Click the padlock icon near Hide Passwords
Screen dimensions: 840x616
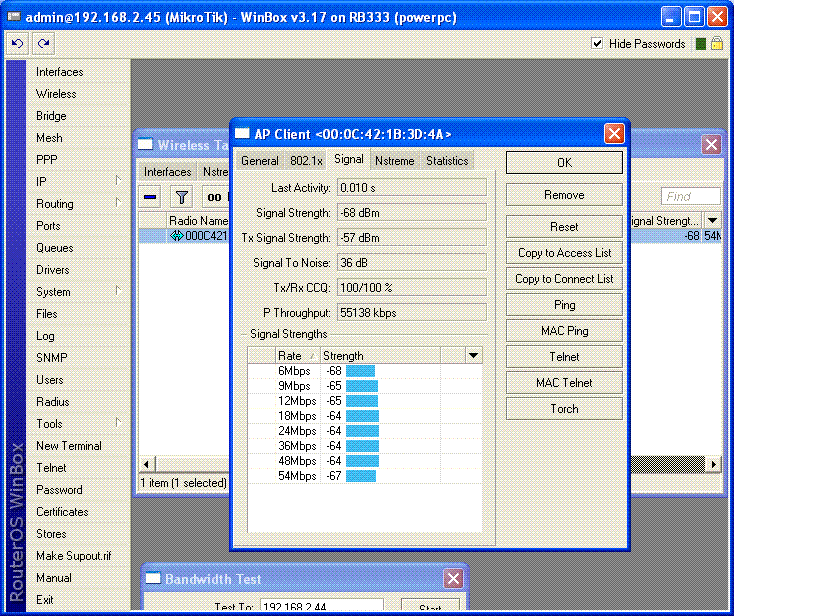point(717,44)
